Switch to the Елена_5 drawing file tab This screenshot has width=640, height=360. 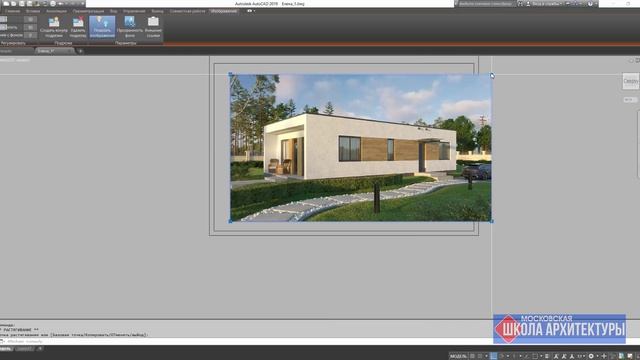(x=54, y=51)
